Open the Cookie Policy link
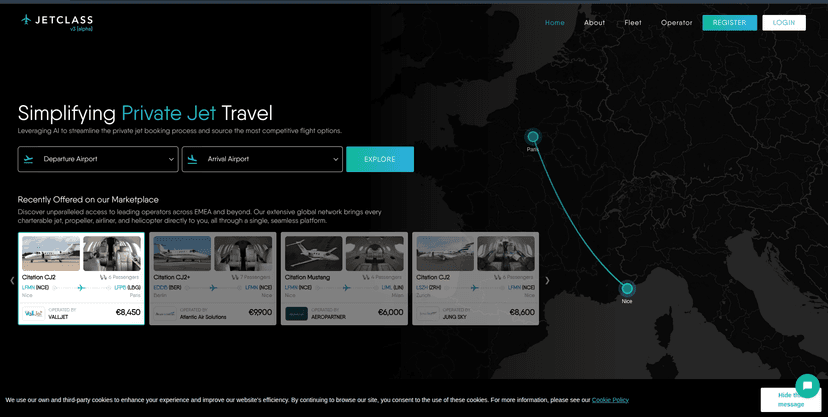 (610, 400)
